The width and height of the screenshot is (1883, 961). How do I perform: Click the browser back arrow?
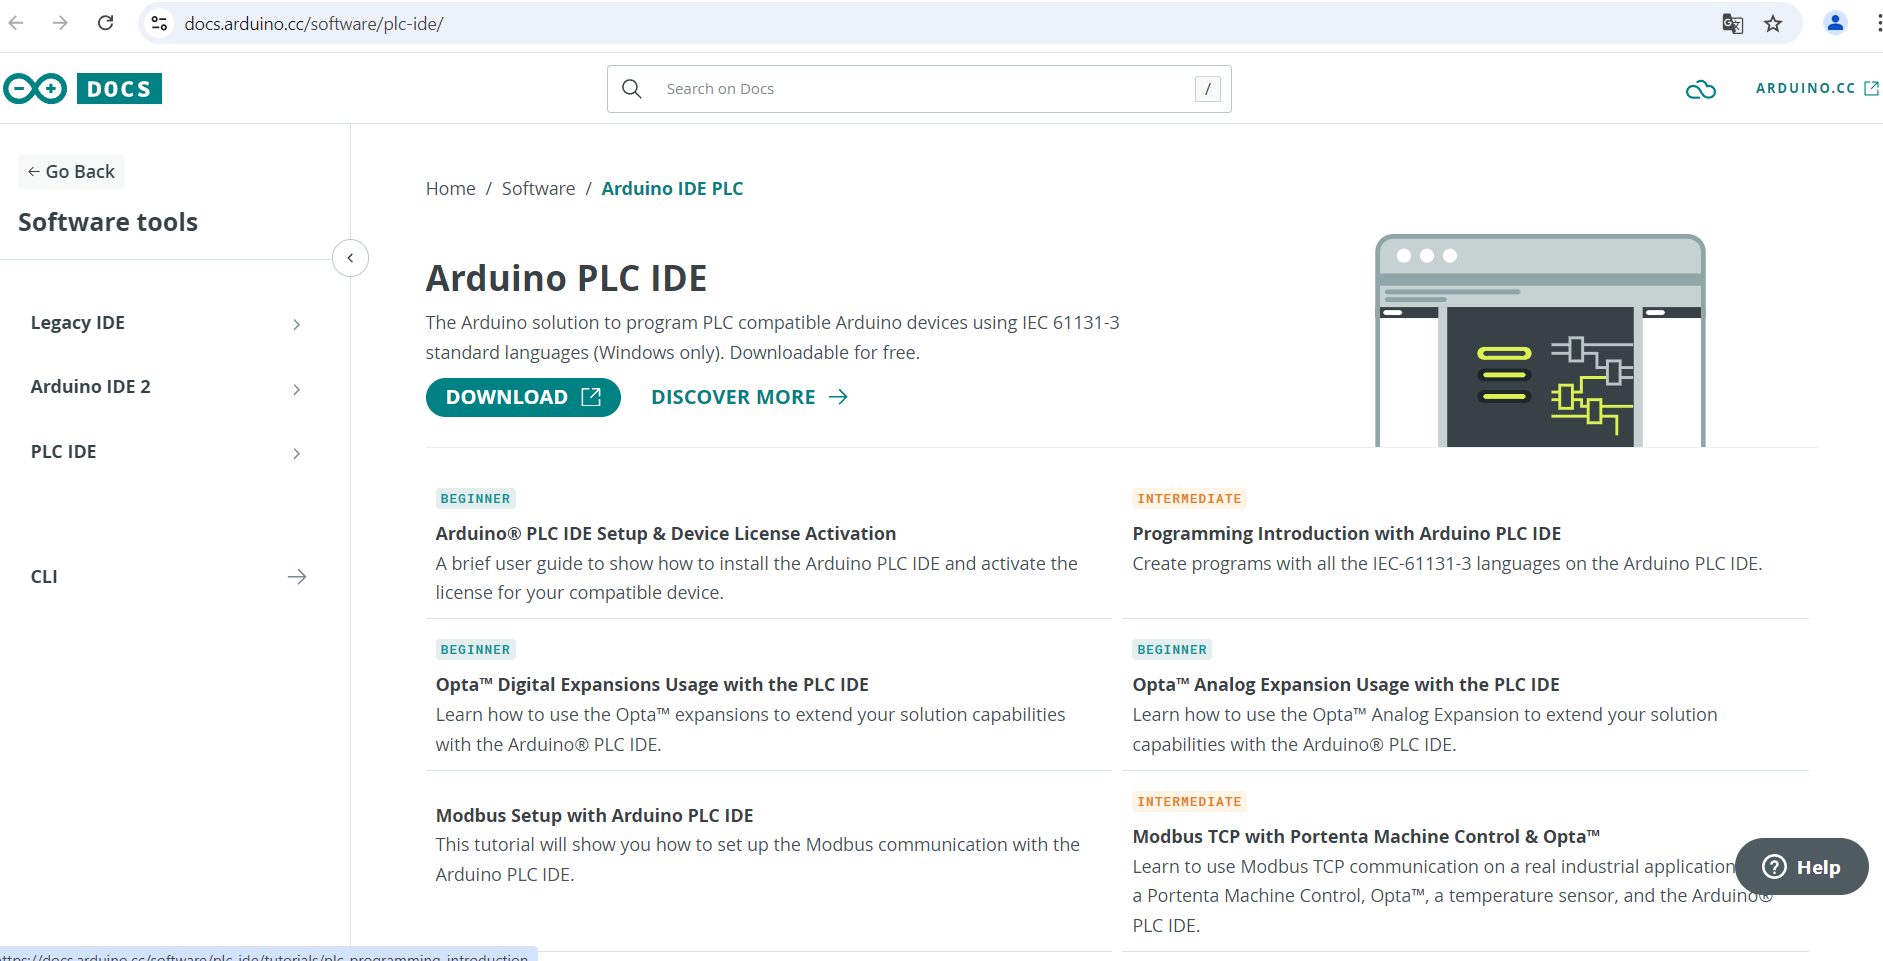click(16, 23)
